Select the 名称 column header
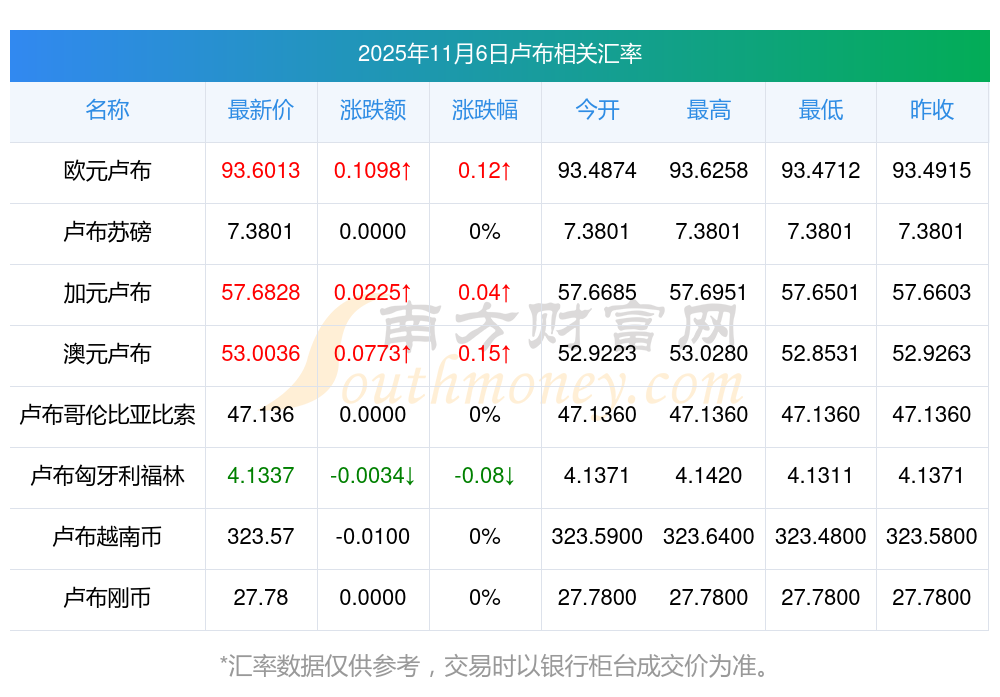 [107, 110]
